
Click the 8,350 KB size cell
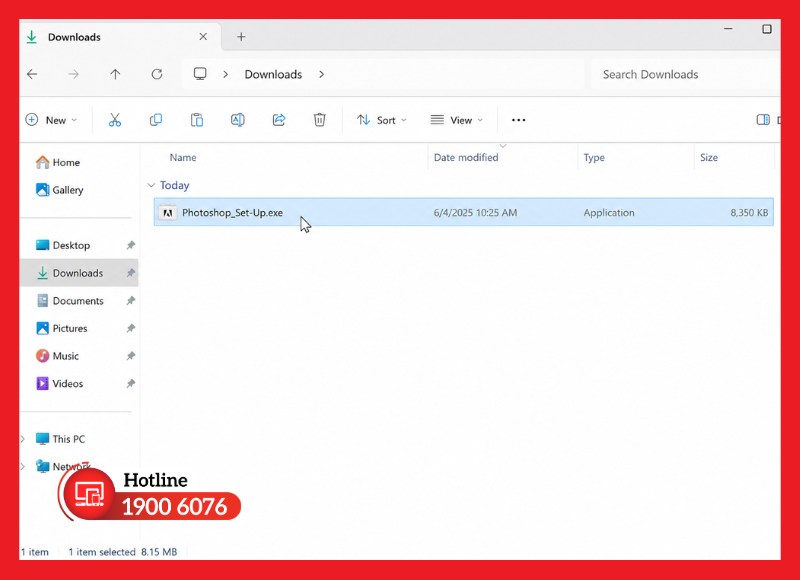749,213
